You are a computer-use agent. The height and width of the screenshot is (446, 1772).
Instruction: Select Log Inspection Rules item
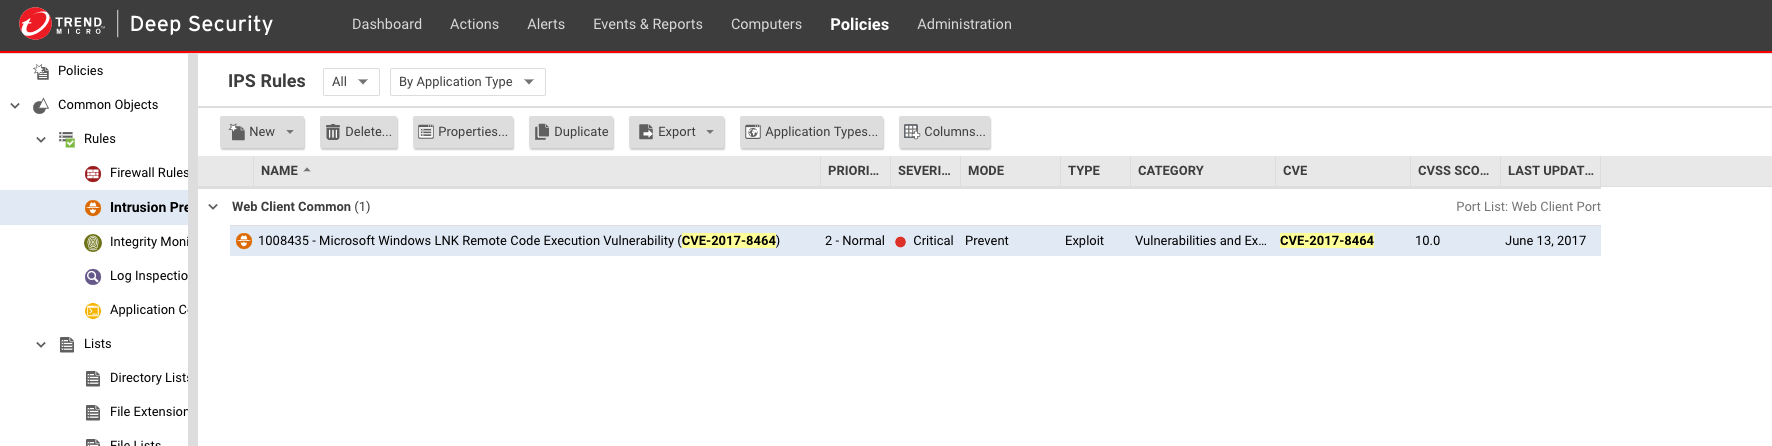click(149, 276)
